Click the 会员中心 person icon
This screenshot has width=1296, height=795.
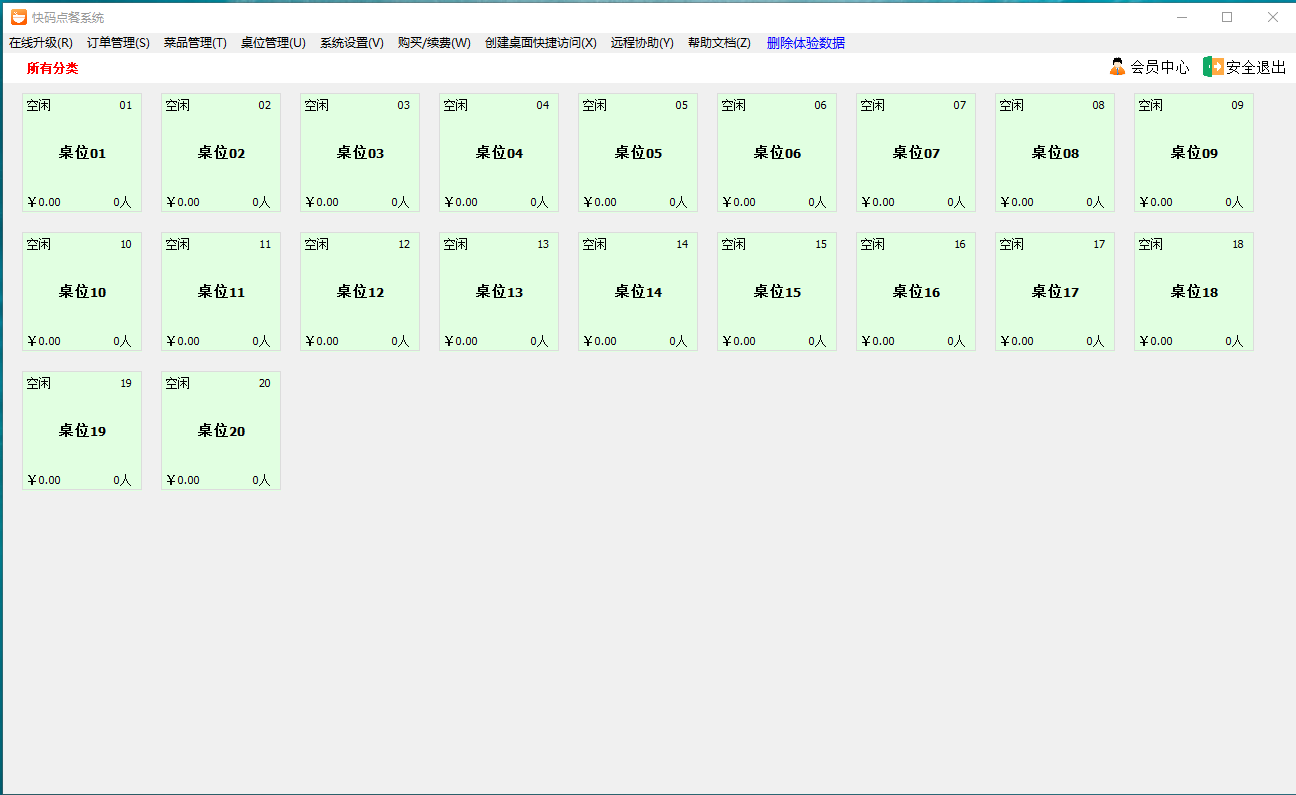pos(1117,67)
